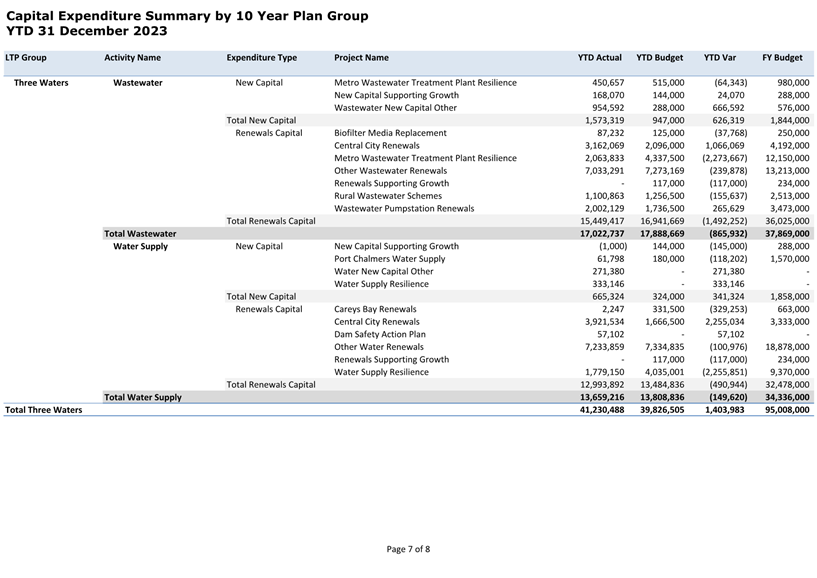Click the YTD Var value 265,629
This screenshot has width=817, height=578.
coord(728,208)
